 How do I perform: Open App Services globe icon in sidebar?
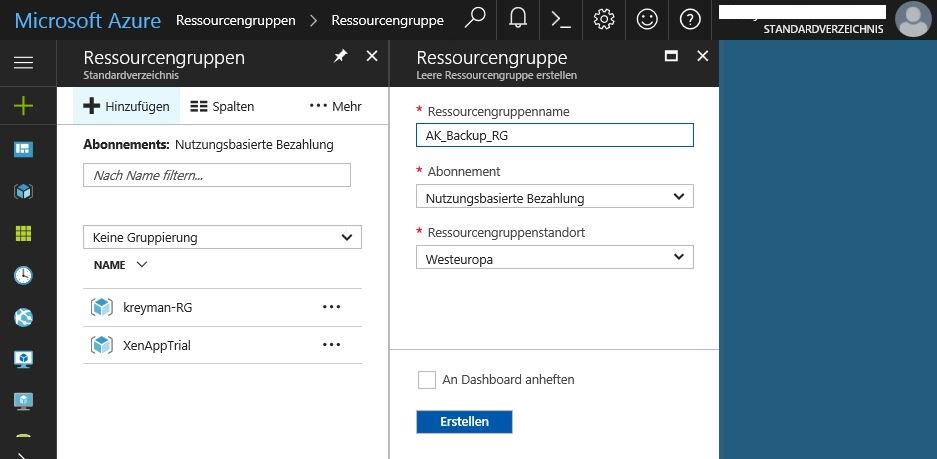(23, 317)
